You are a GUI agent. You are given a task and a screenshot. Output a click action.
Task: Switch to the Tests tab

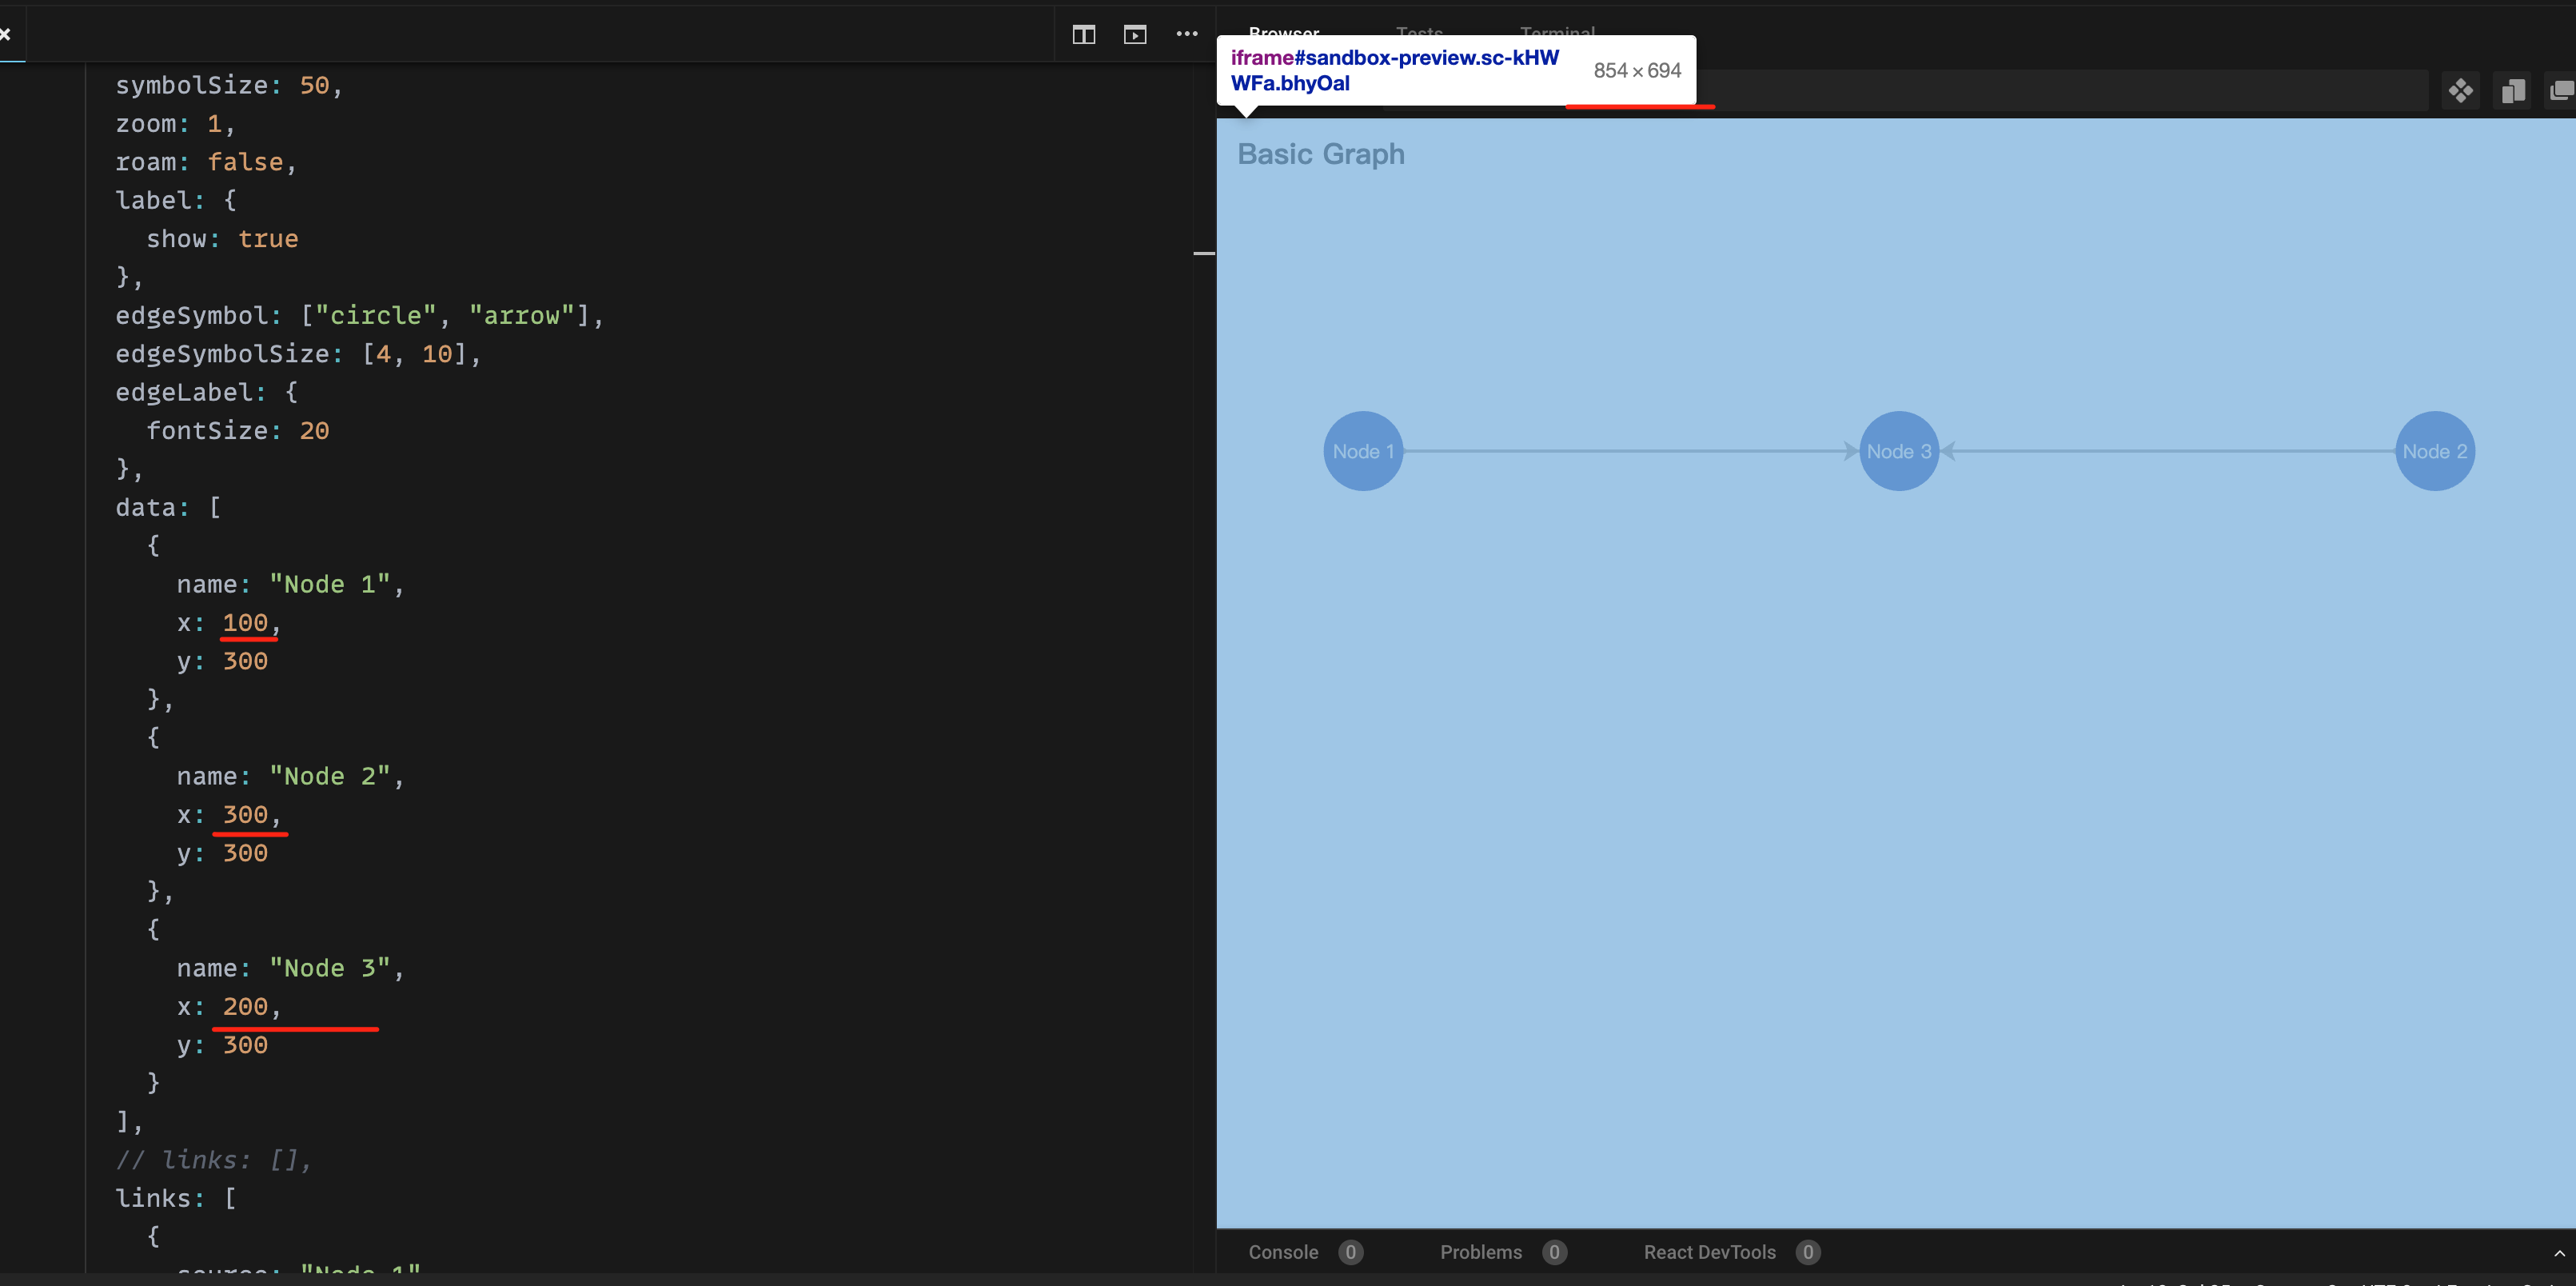point(1419,33)
